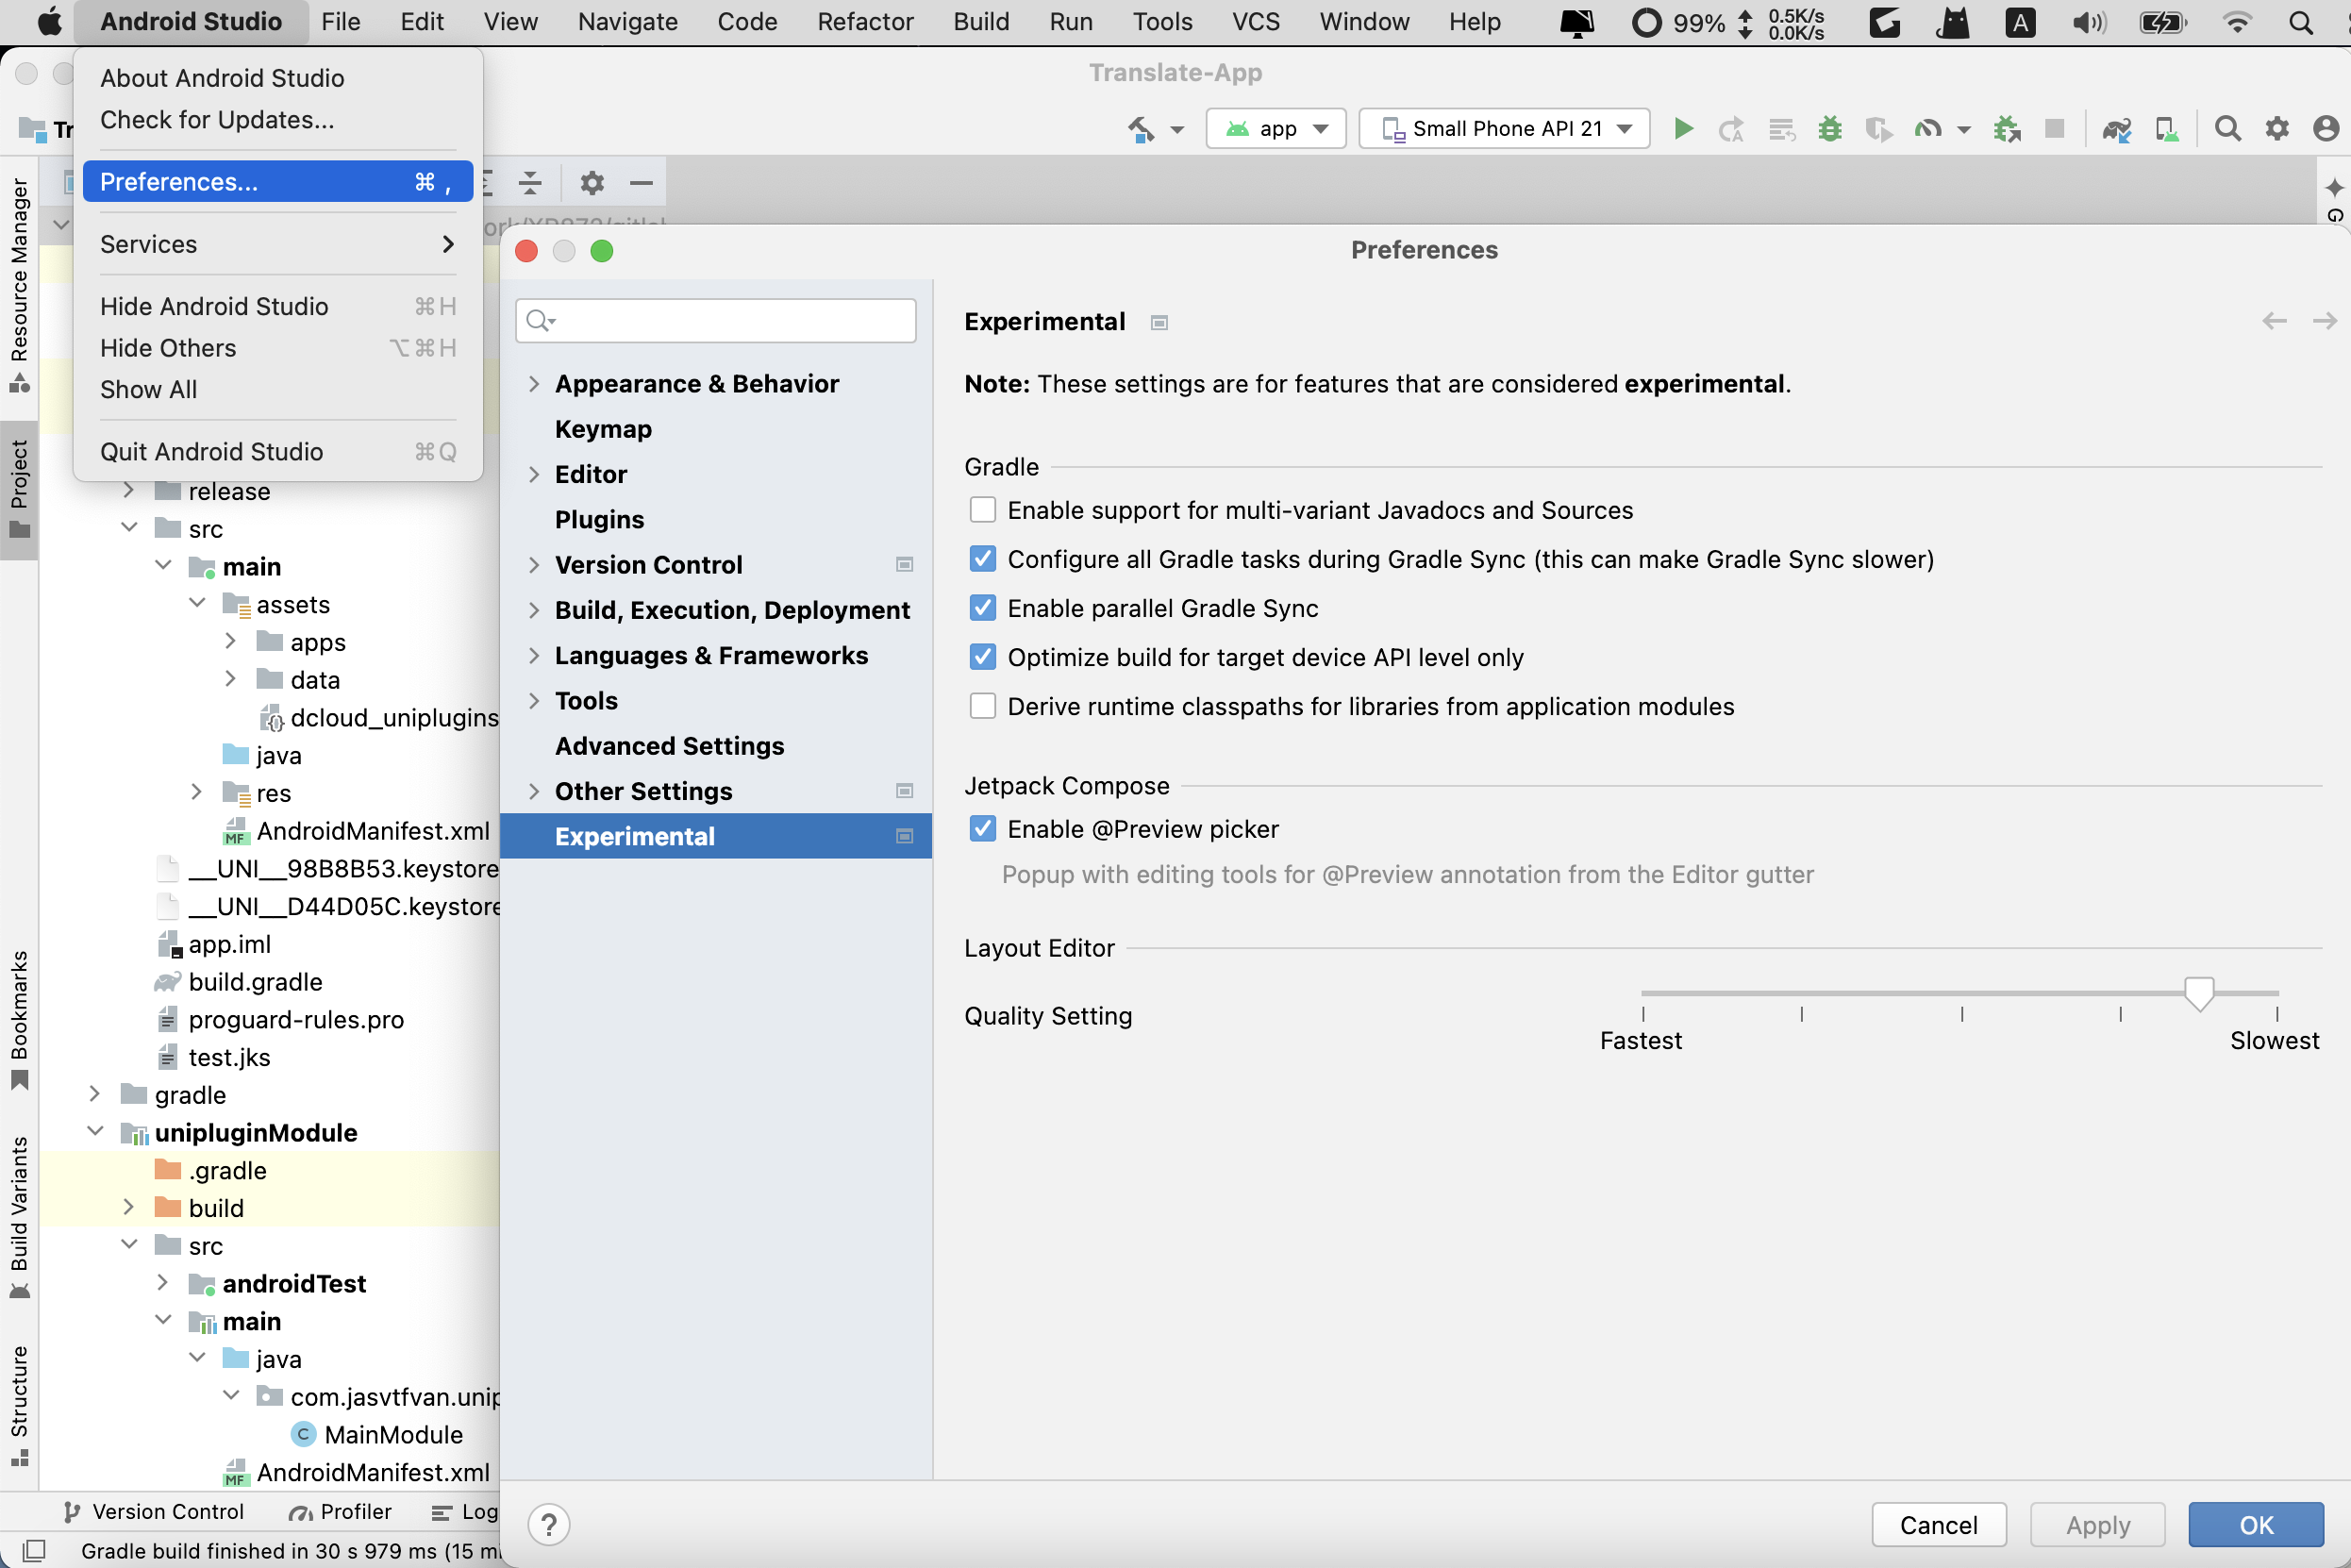Click the project panel options gear icon
This screenshot has width=2351, height=1568.
click(592, 183)
